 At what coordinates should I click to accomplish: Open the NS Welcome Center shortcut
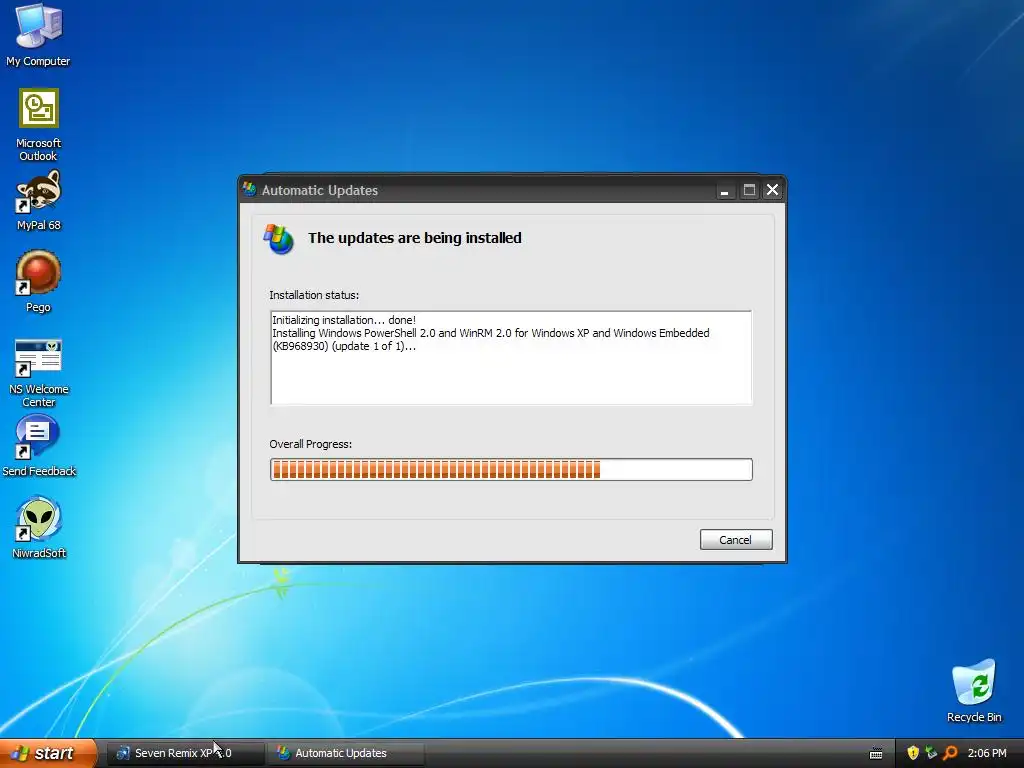pos(39,372)
